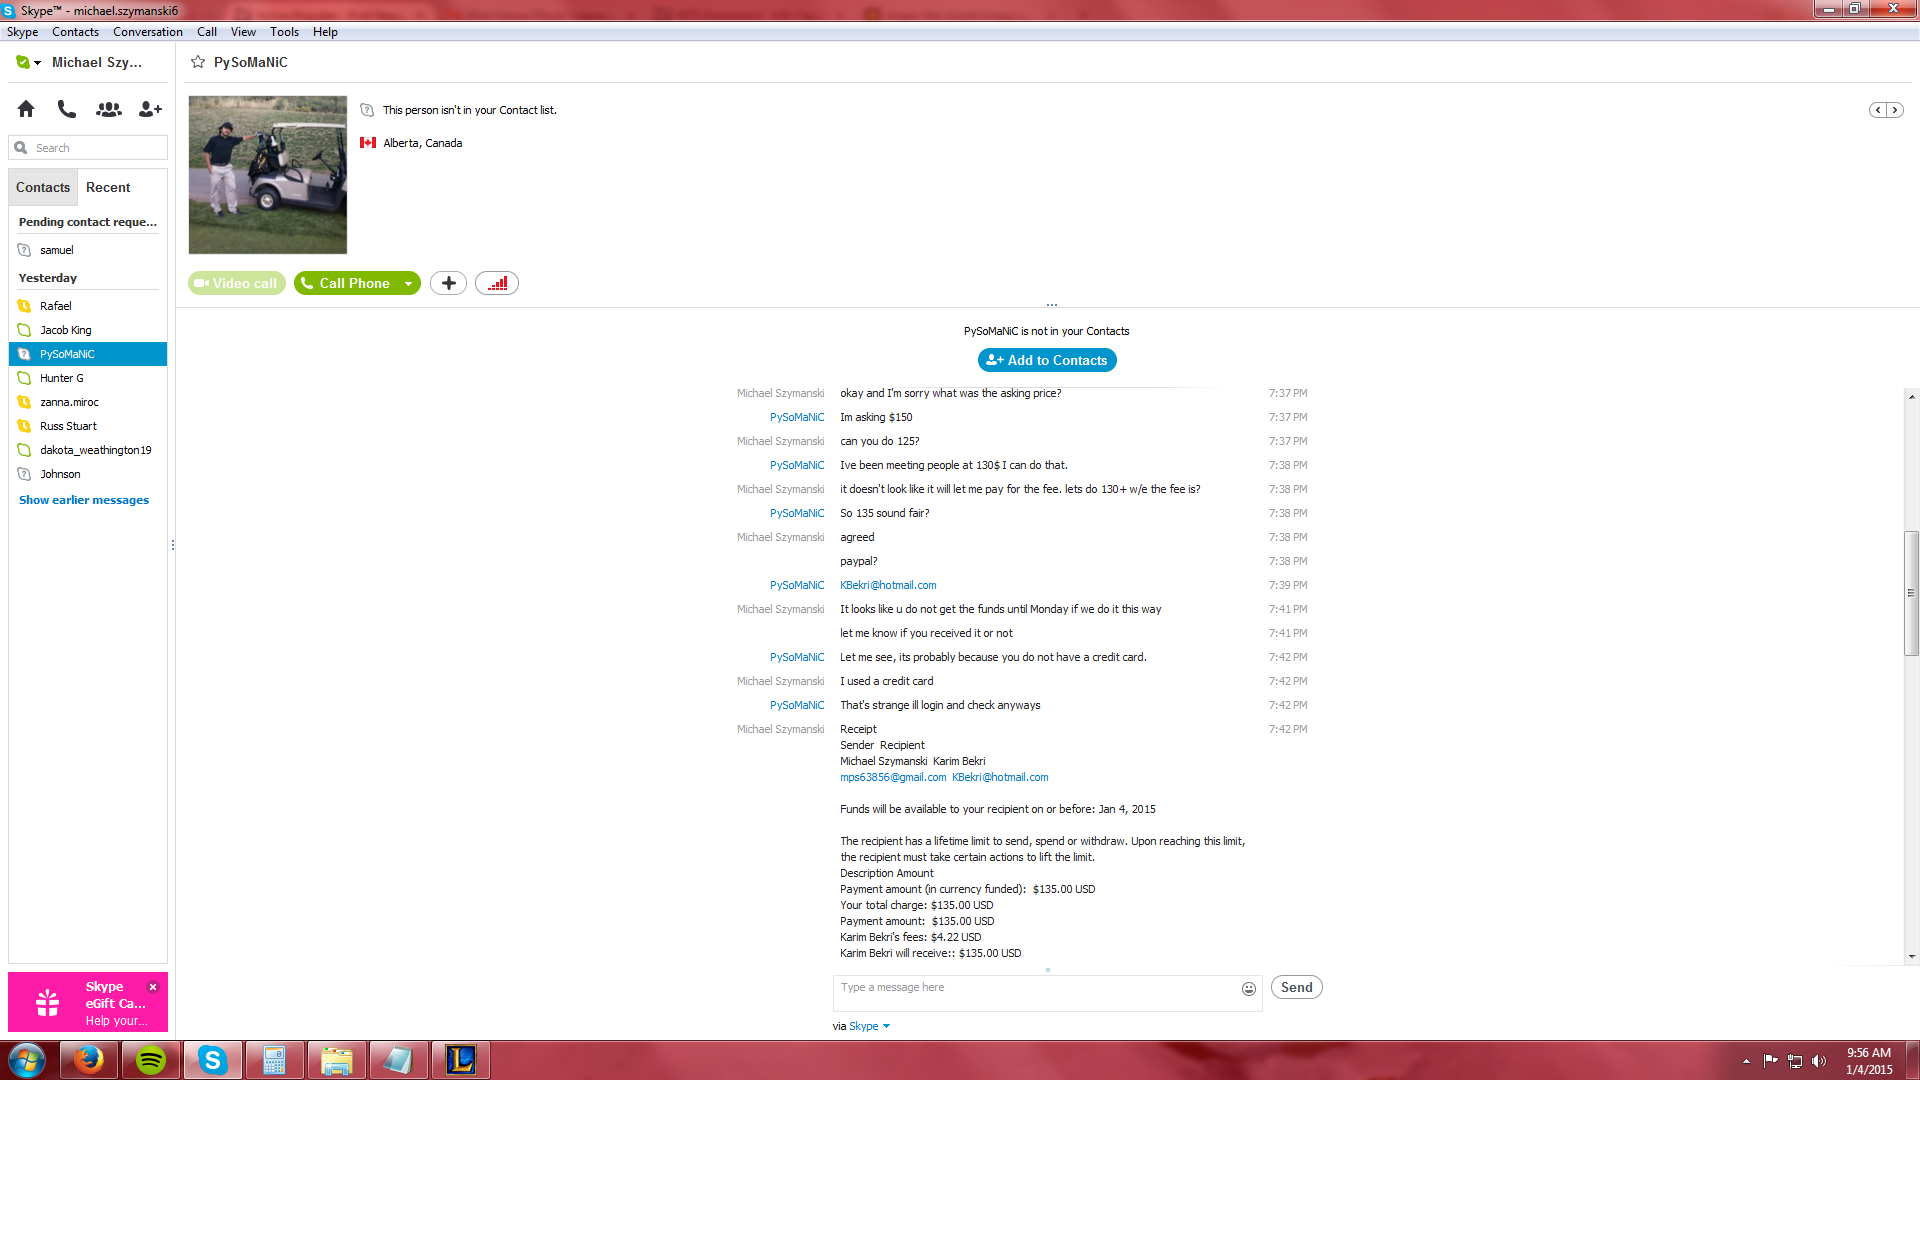Click the Call Phone button
The image size is (1920, 1248).
(x=347, y=283)
